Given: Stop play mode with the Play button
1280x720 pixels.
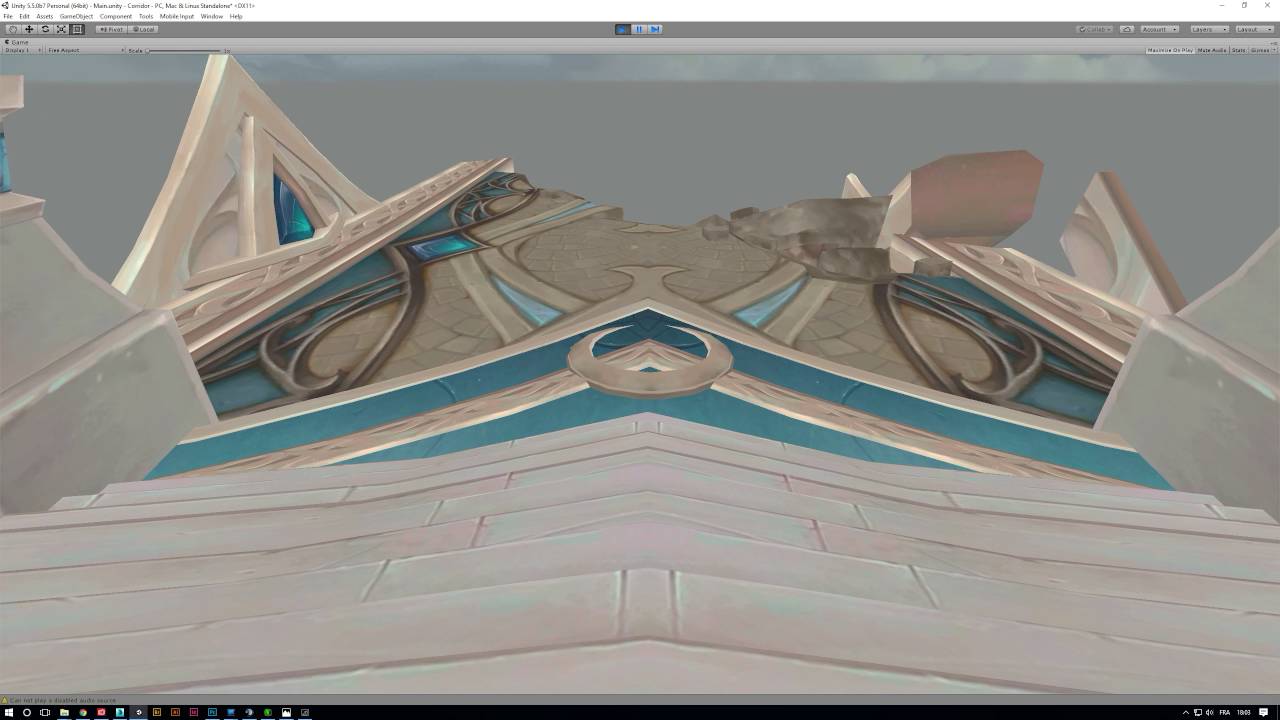Looking at the screenshot, I should click(x=623, y=29).
